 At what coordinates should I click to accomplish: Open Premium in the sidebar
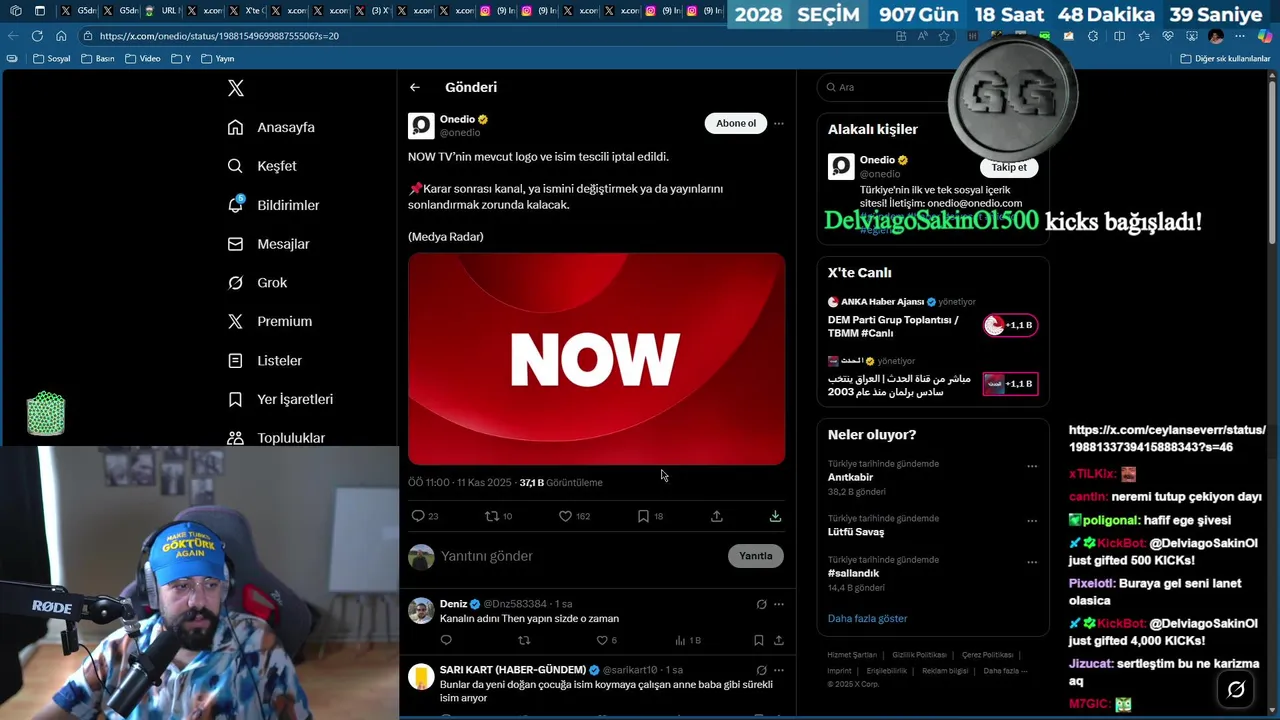point(269,321)
